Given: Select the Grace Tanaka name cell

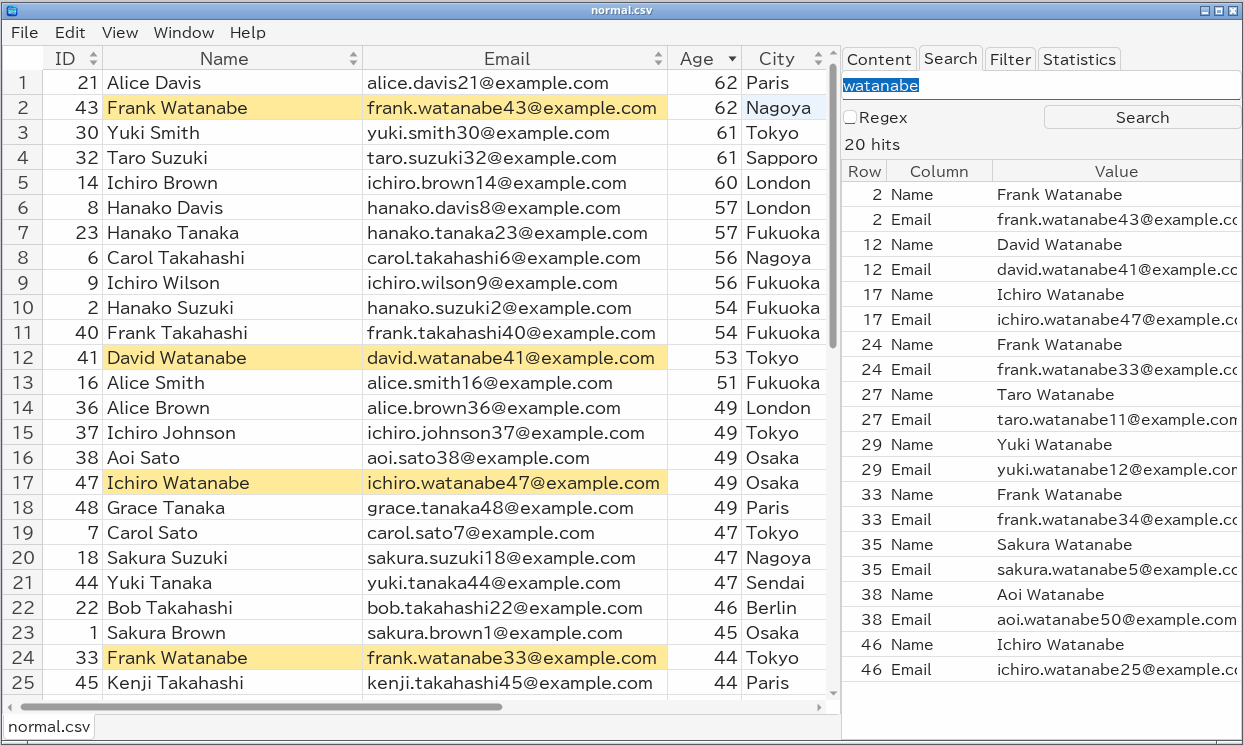Looking at the screenshot, I should (232, 508).
